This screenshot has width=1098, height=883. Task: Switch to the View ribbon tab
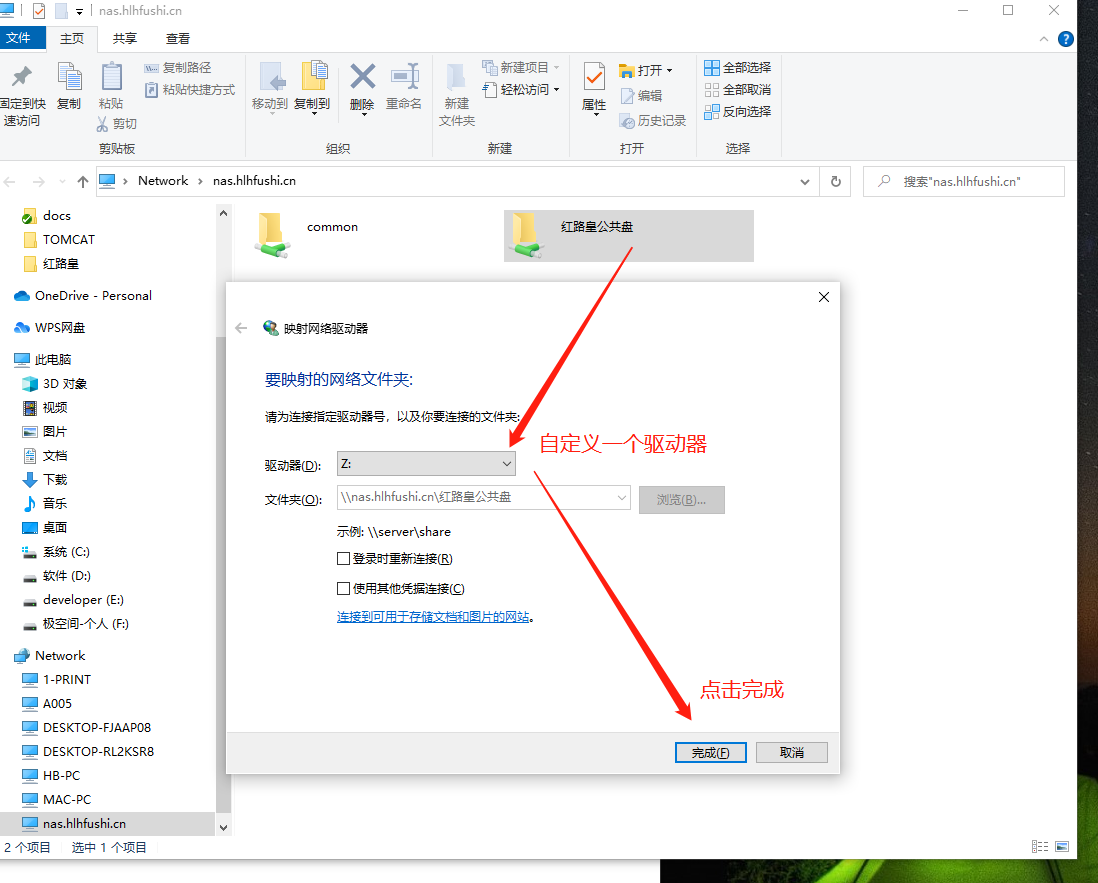click(178, 39)
